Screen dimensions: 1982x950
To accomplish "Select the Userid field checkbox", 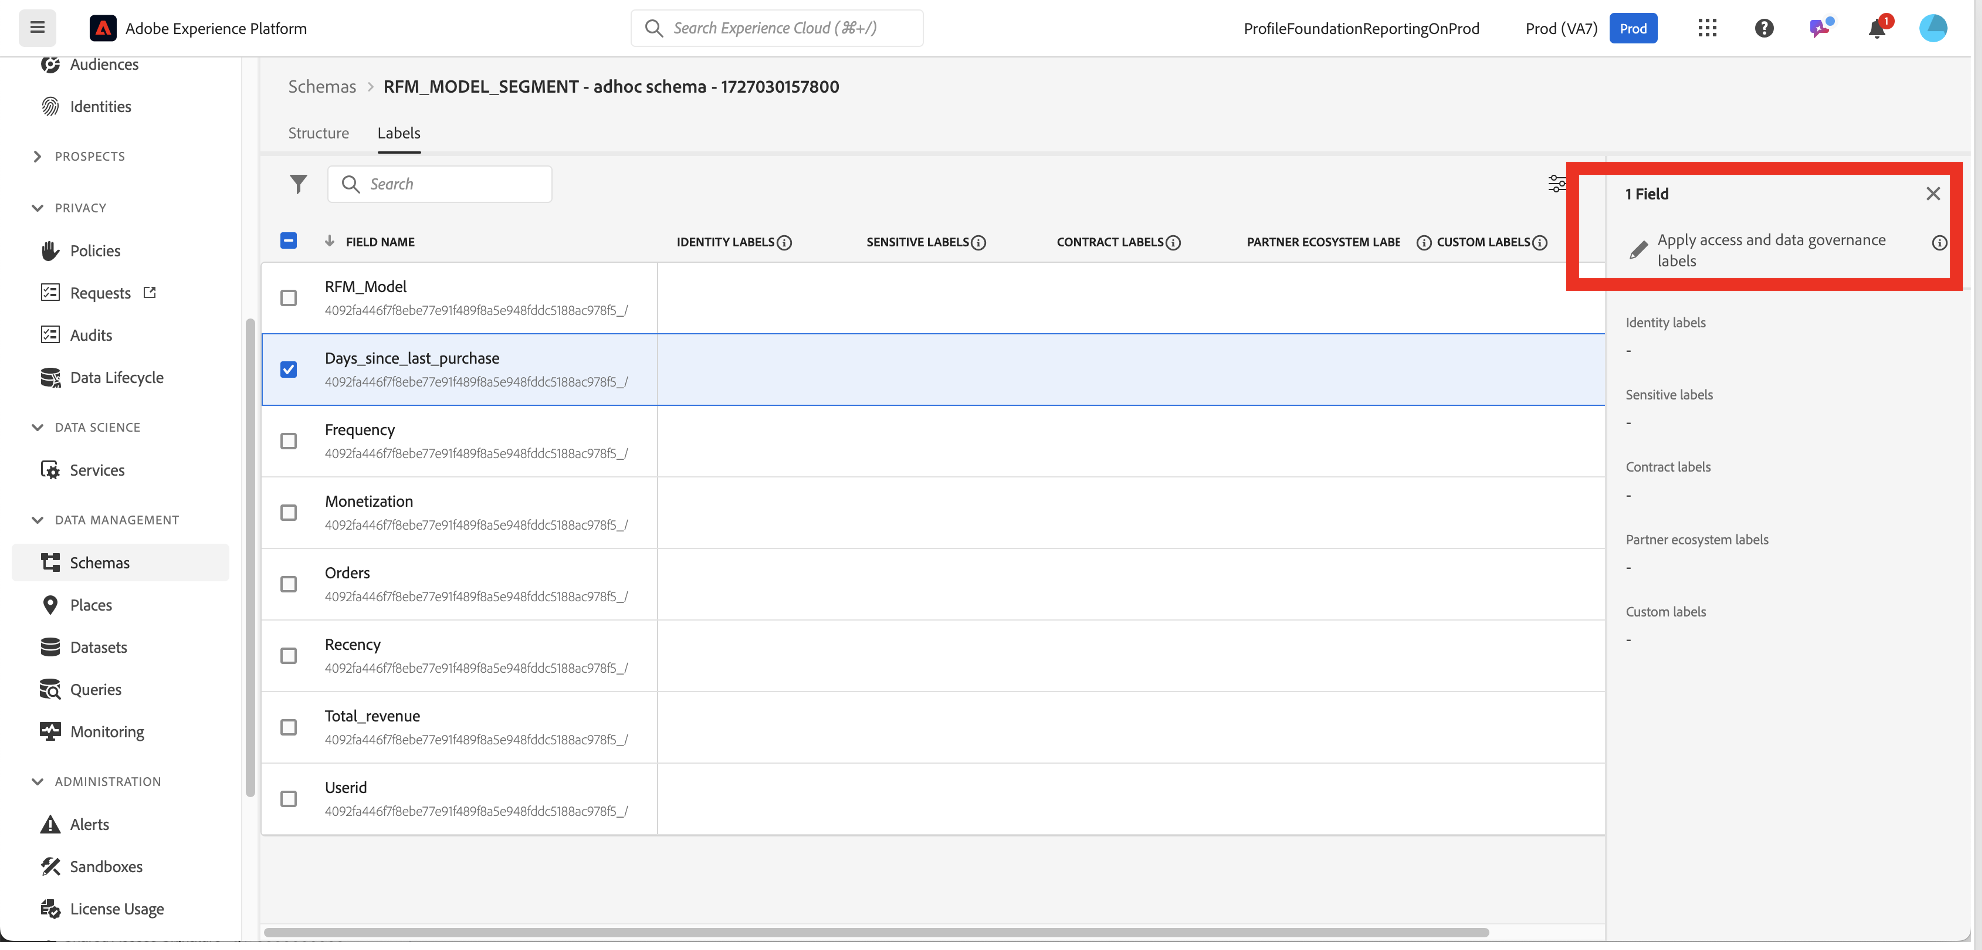I will click(289, 799).
